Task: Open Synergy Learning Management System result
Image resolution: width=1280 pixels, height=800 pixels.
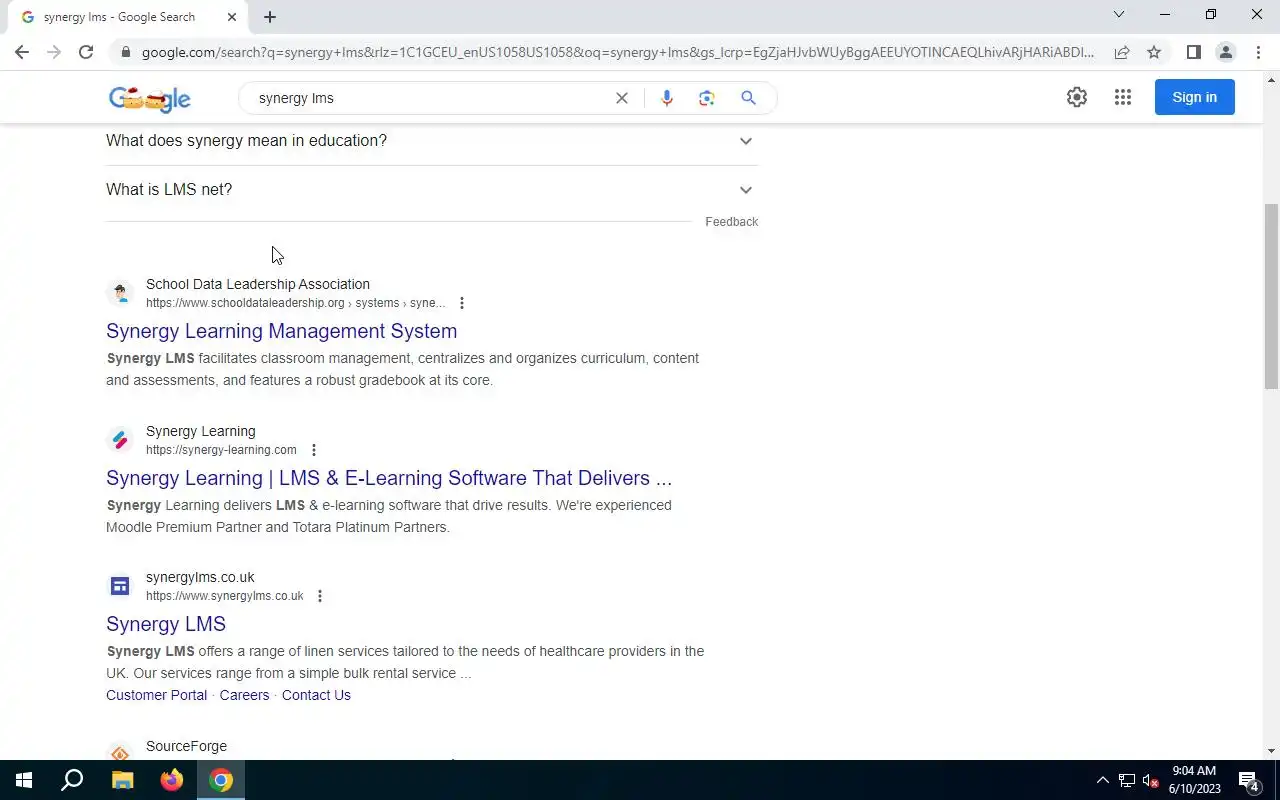Action: pos(281,331)
